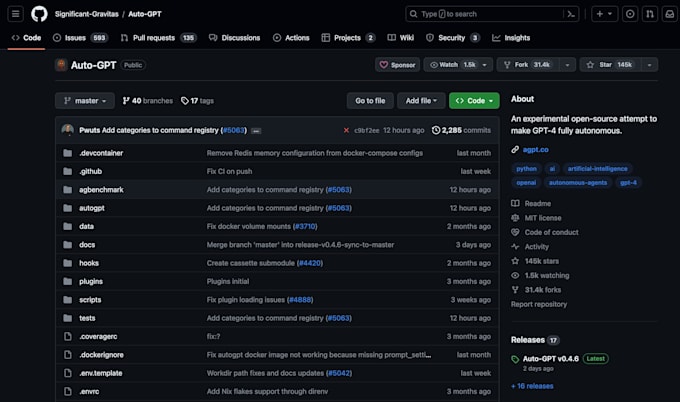Screen dimensions: 680x402
Task: Click the Go to file button
Action: 370,101
